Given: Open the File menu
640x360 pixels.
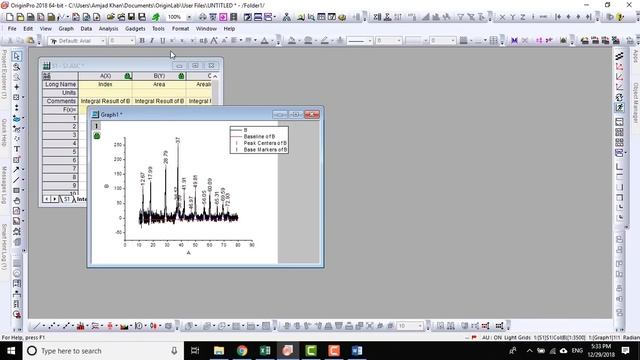Looking at the screenshot, I should click(12, 29).
